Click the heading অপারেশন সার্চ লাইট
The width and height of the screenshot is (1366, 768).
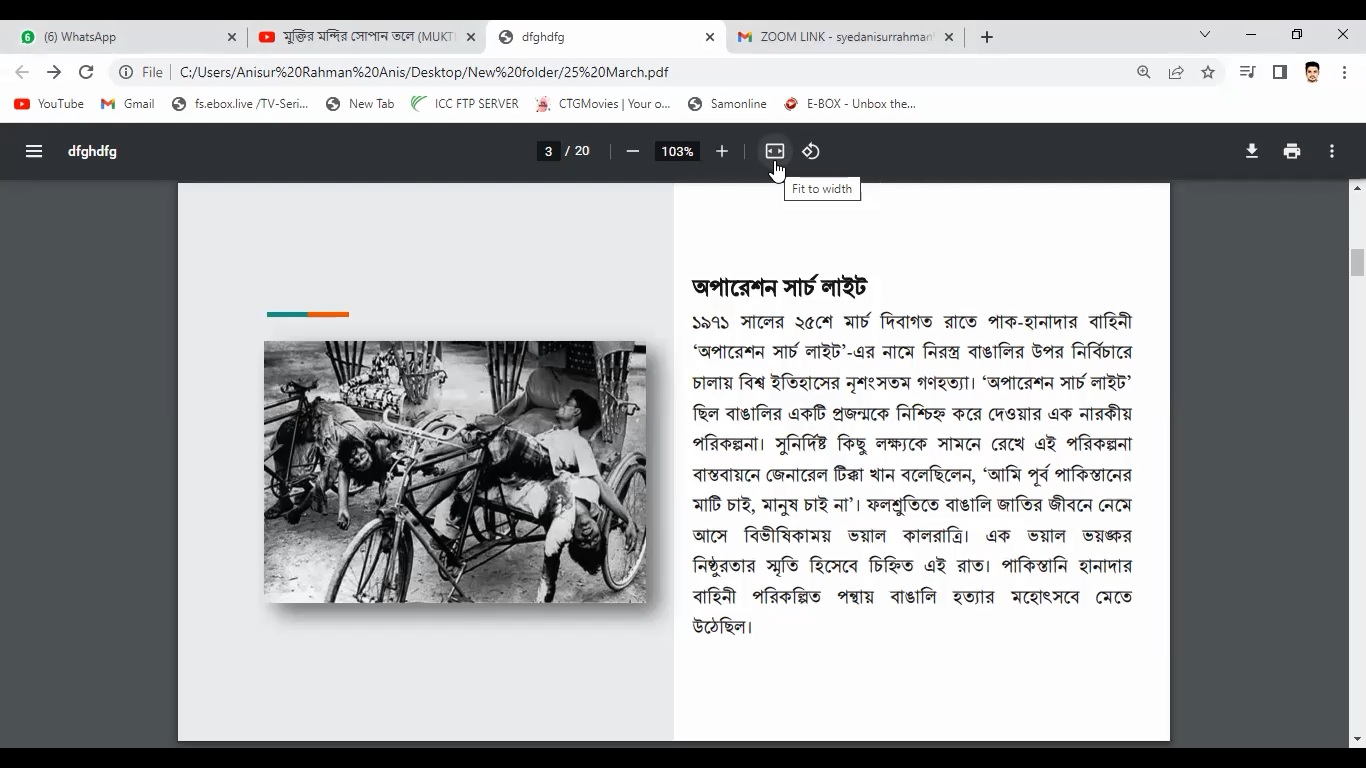pos(779,288)
